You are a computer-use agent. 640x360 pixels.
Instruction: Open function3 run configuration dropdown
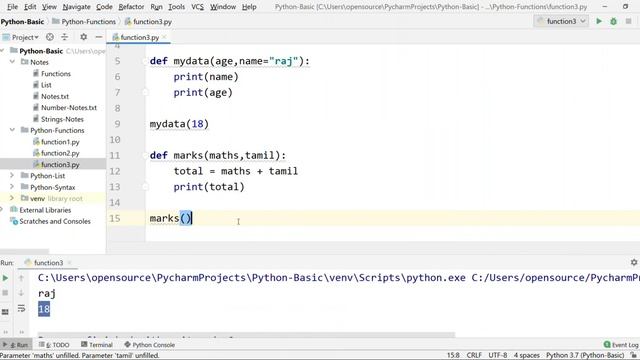561,21
